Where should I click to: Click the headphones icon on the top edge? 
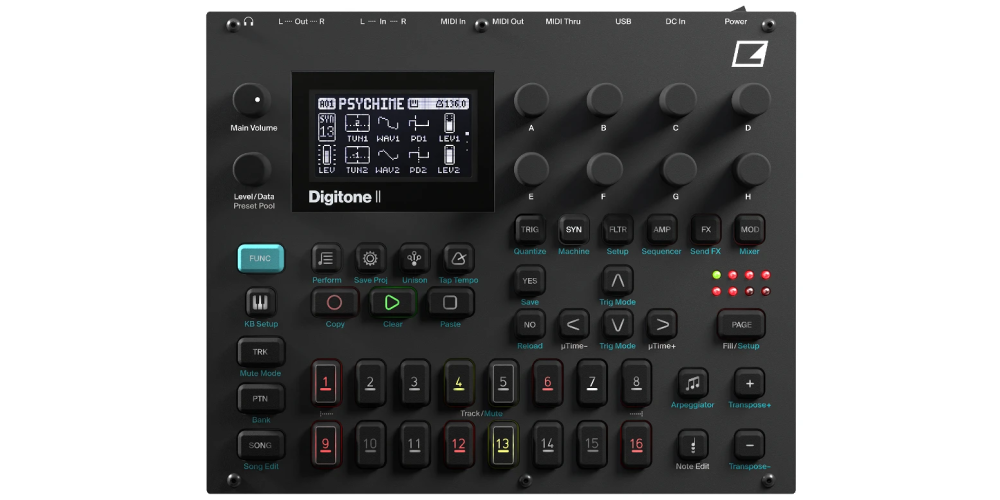(x=249, y=22)
